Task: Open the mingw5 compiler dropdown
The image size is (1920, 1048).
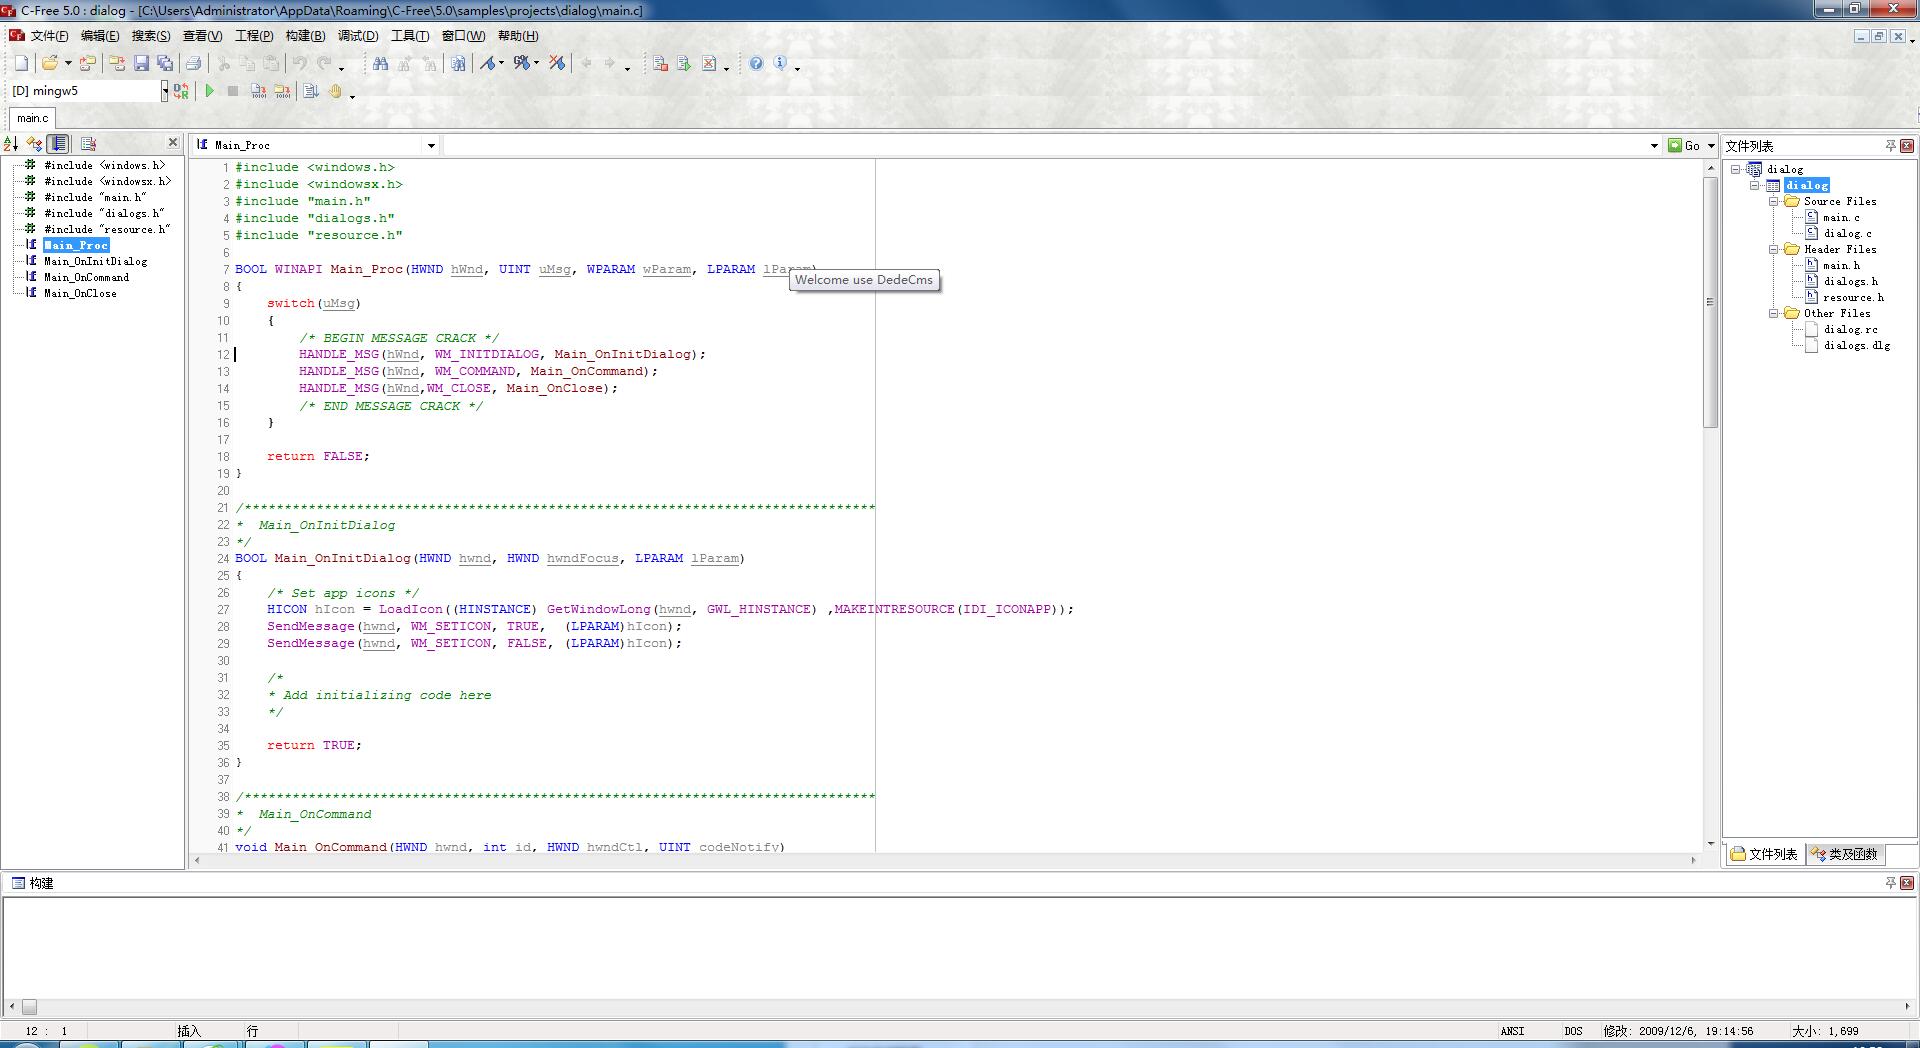Action: (x=165, y=91)
